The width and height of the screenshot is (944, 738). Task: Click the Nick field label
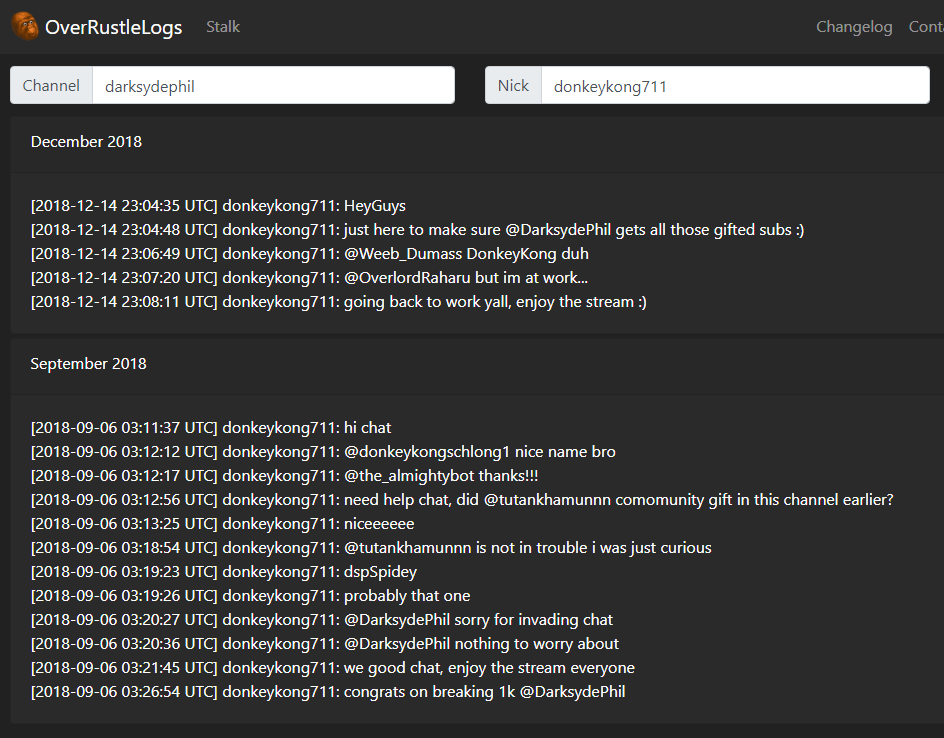click(x=513, y=85)
